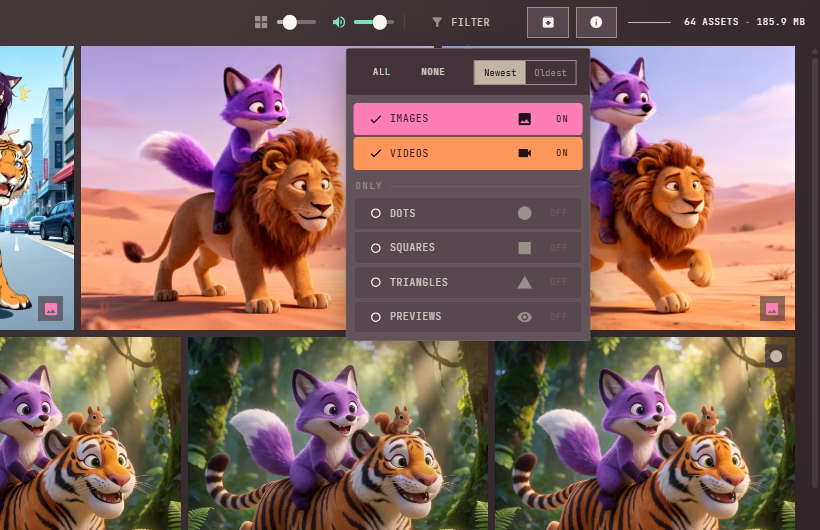
Task: Click the archive download button
Action: [x=548, y=22]
